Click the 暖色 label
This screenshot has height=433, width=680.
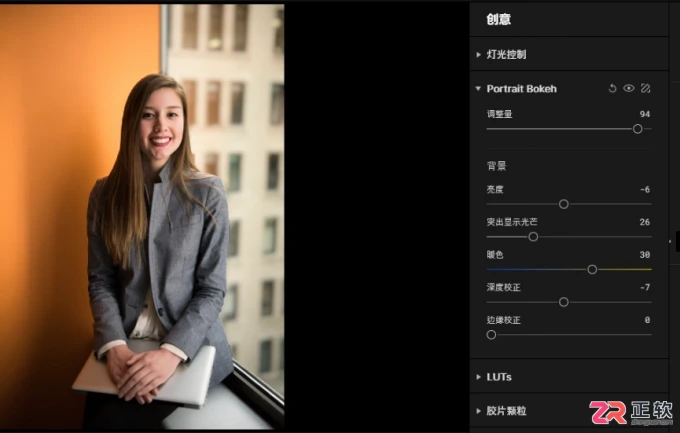pos(495,255)
